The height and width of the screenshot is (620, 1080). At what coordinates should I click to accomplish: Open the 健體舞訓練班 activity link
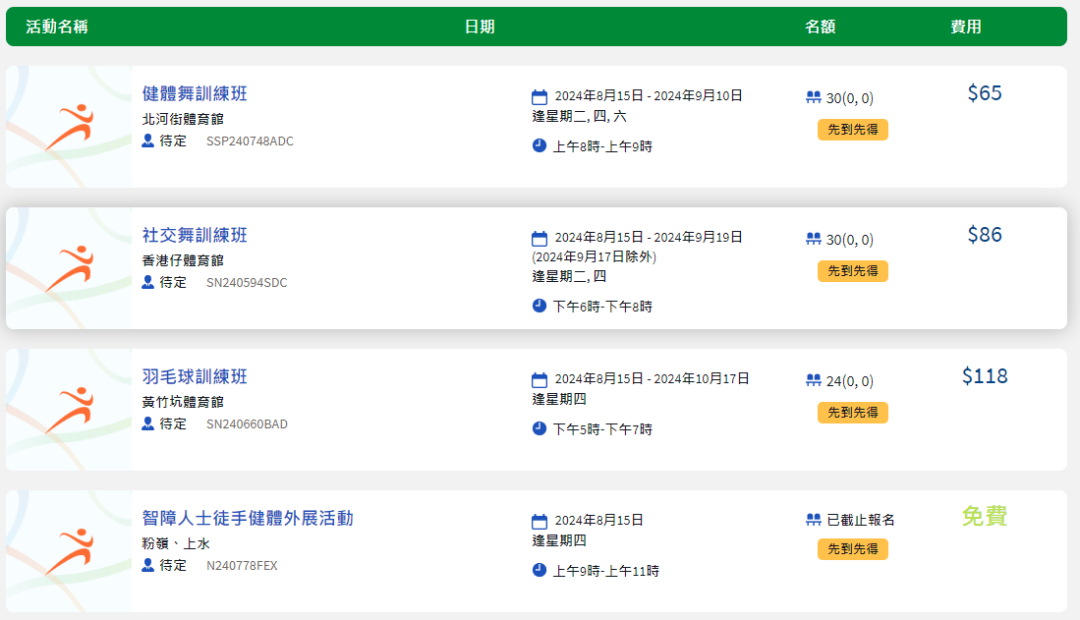click(194, 94)
